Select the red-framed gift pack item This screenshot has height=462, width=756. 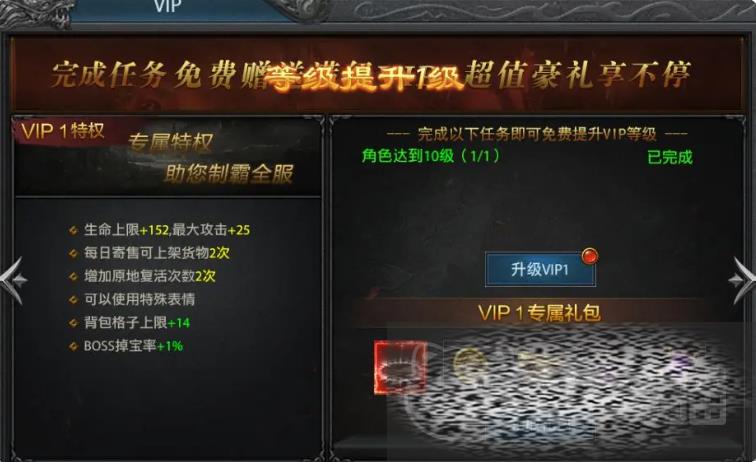pyautogui.click(x=400, y=367)
